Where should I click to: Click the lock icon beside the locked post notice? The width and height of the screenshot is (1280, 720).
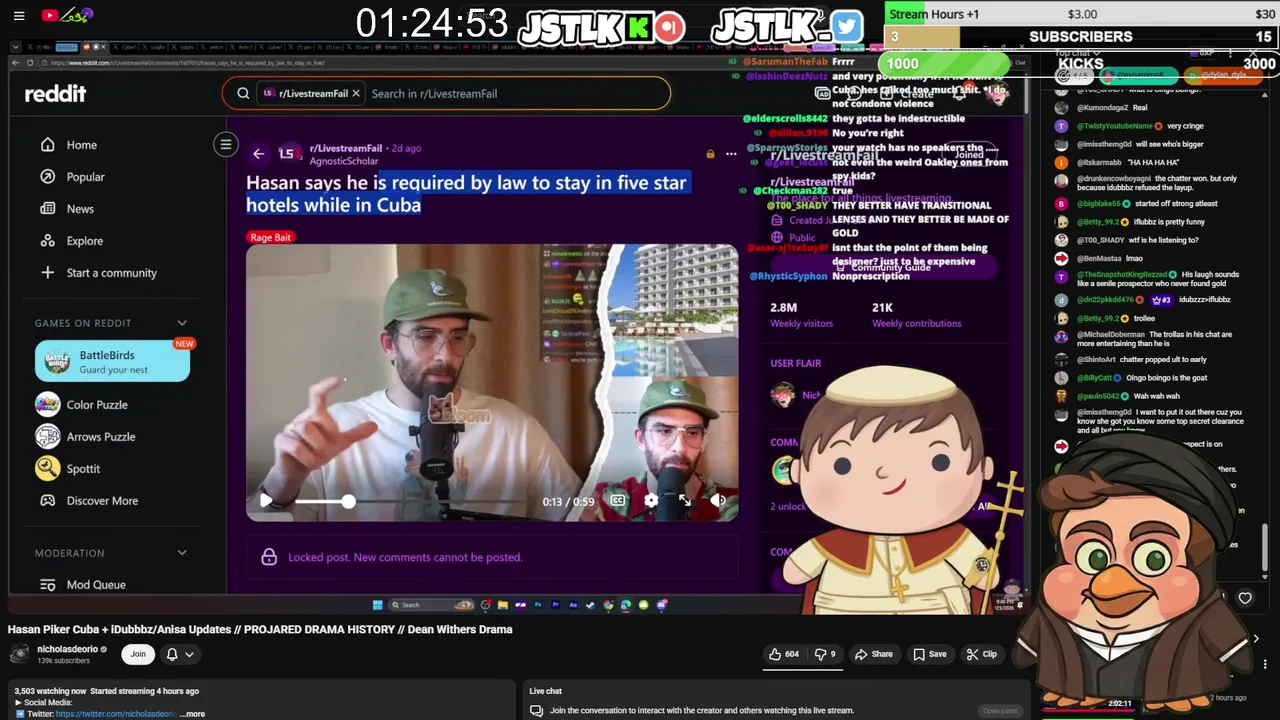[269, 557]
